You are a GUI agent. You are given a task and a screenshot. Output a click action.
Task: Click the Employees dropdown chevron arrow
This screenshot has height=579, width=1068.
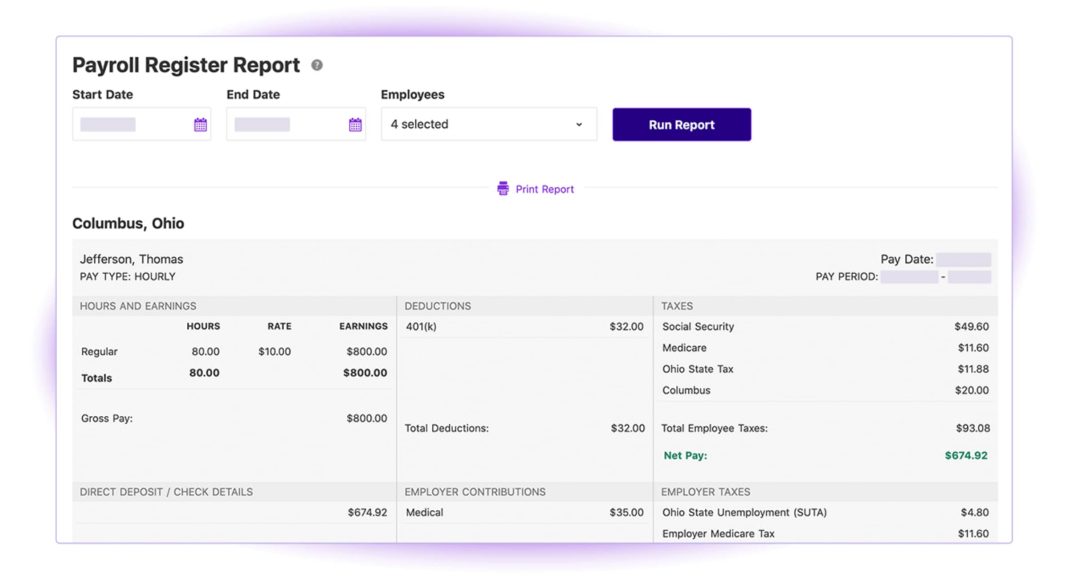point(578,124)
